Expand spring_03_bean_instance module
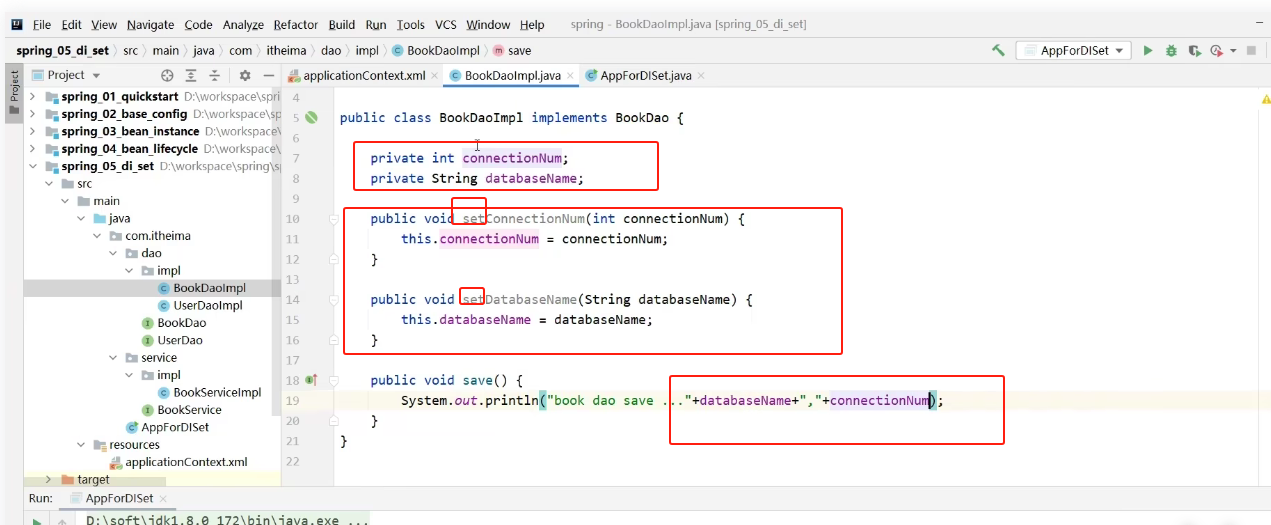The height and width of the screenshot is (525, 1271). [x=33, y=131]
